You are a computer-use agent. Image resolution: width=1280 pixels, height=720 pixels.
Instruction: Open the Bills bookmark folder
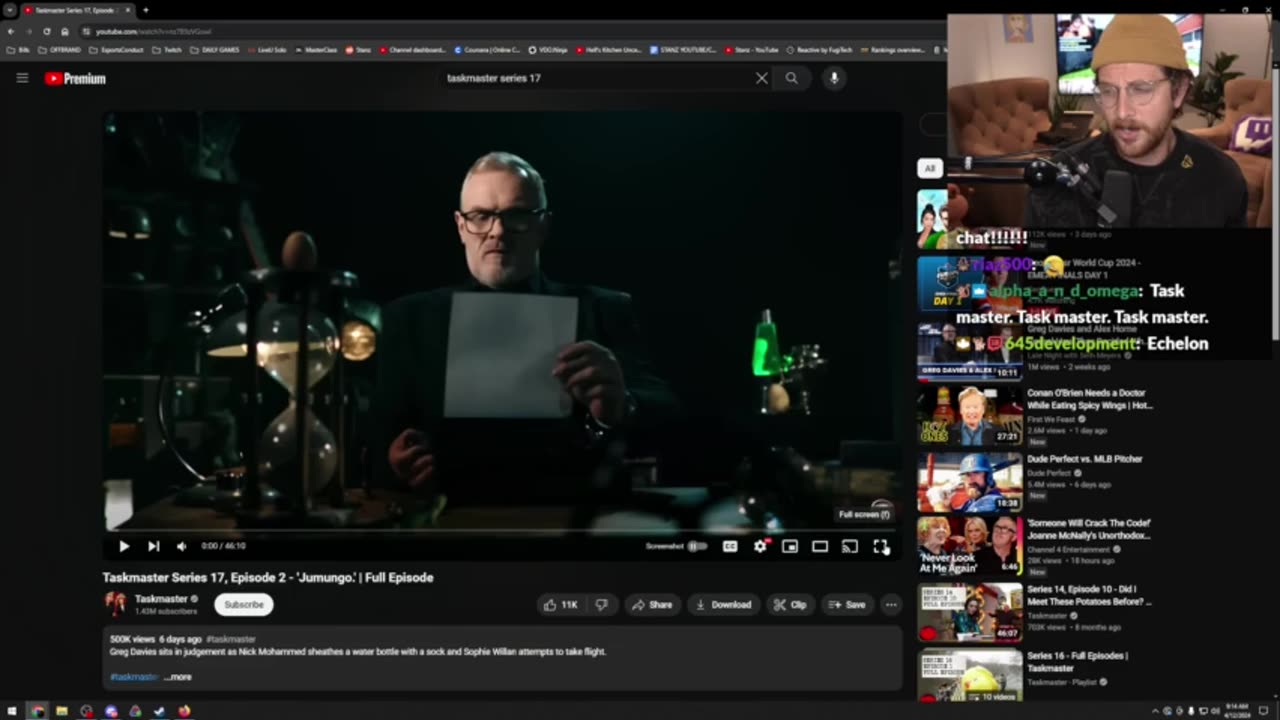click(18, 49)
